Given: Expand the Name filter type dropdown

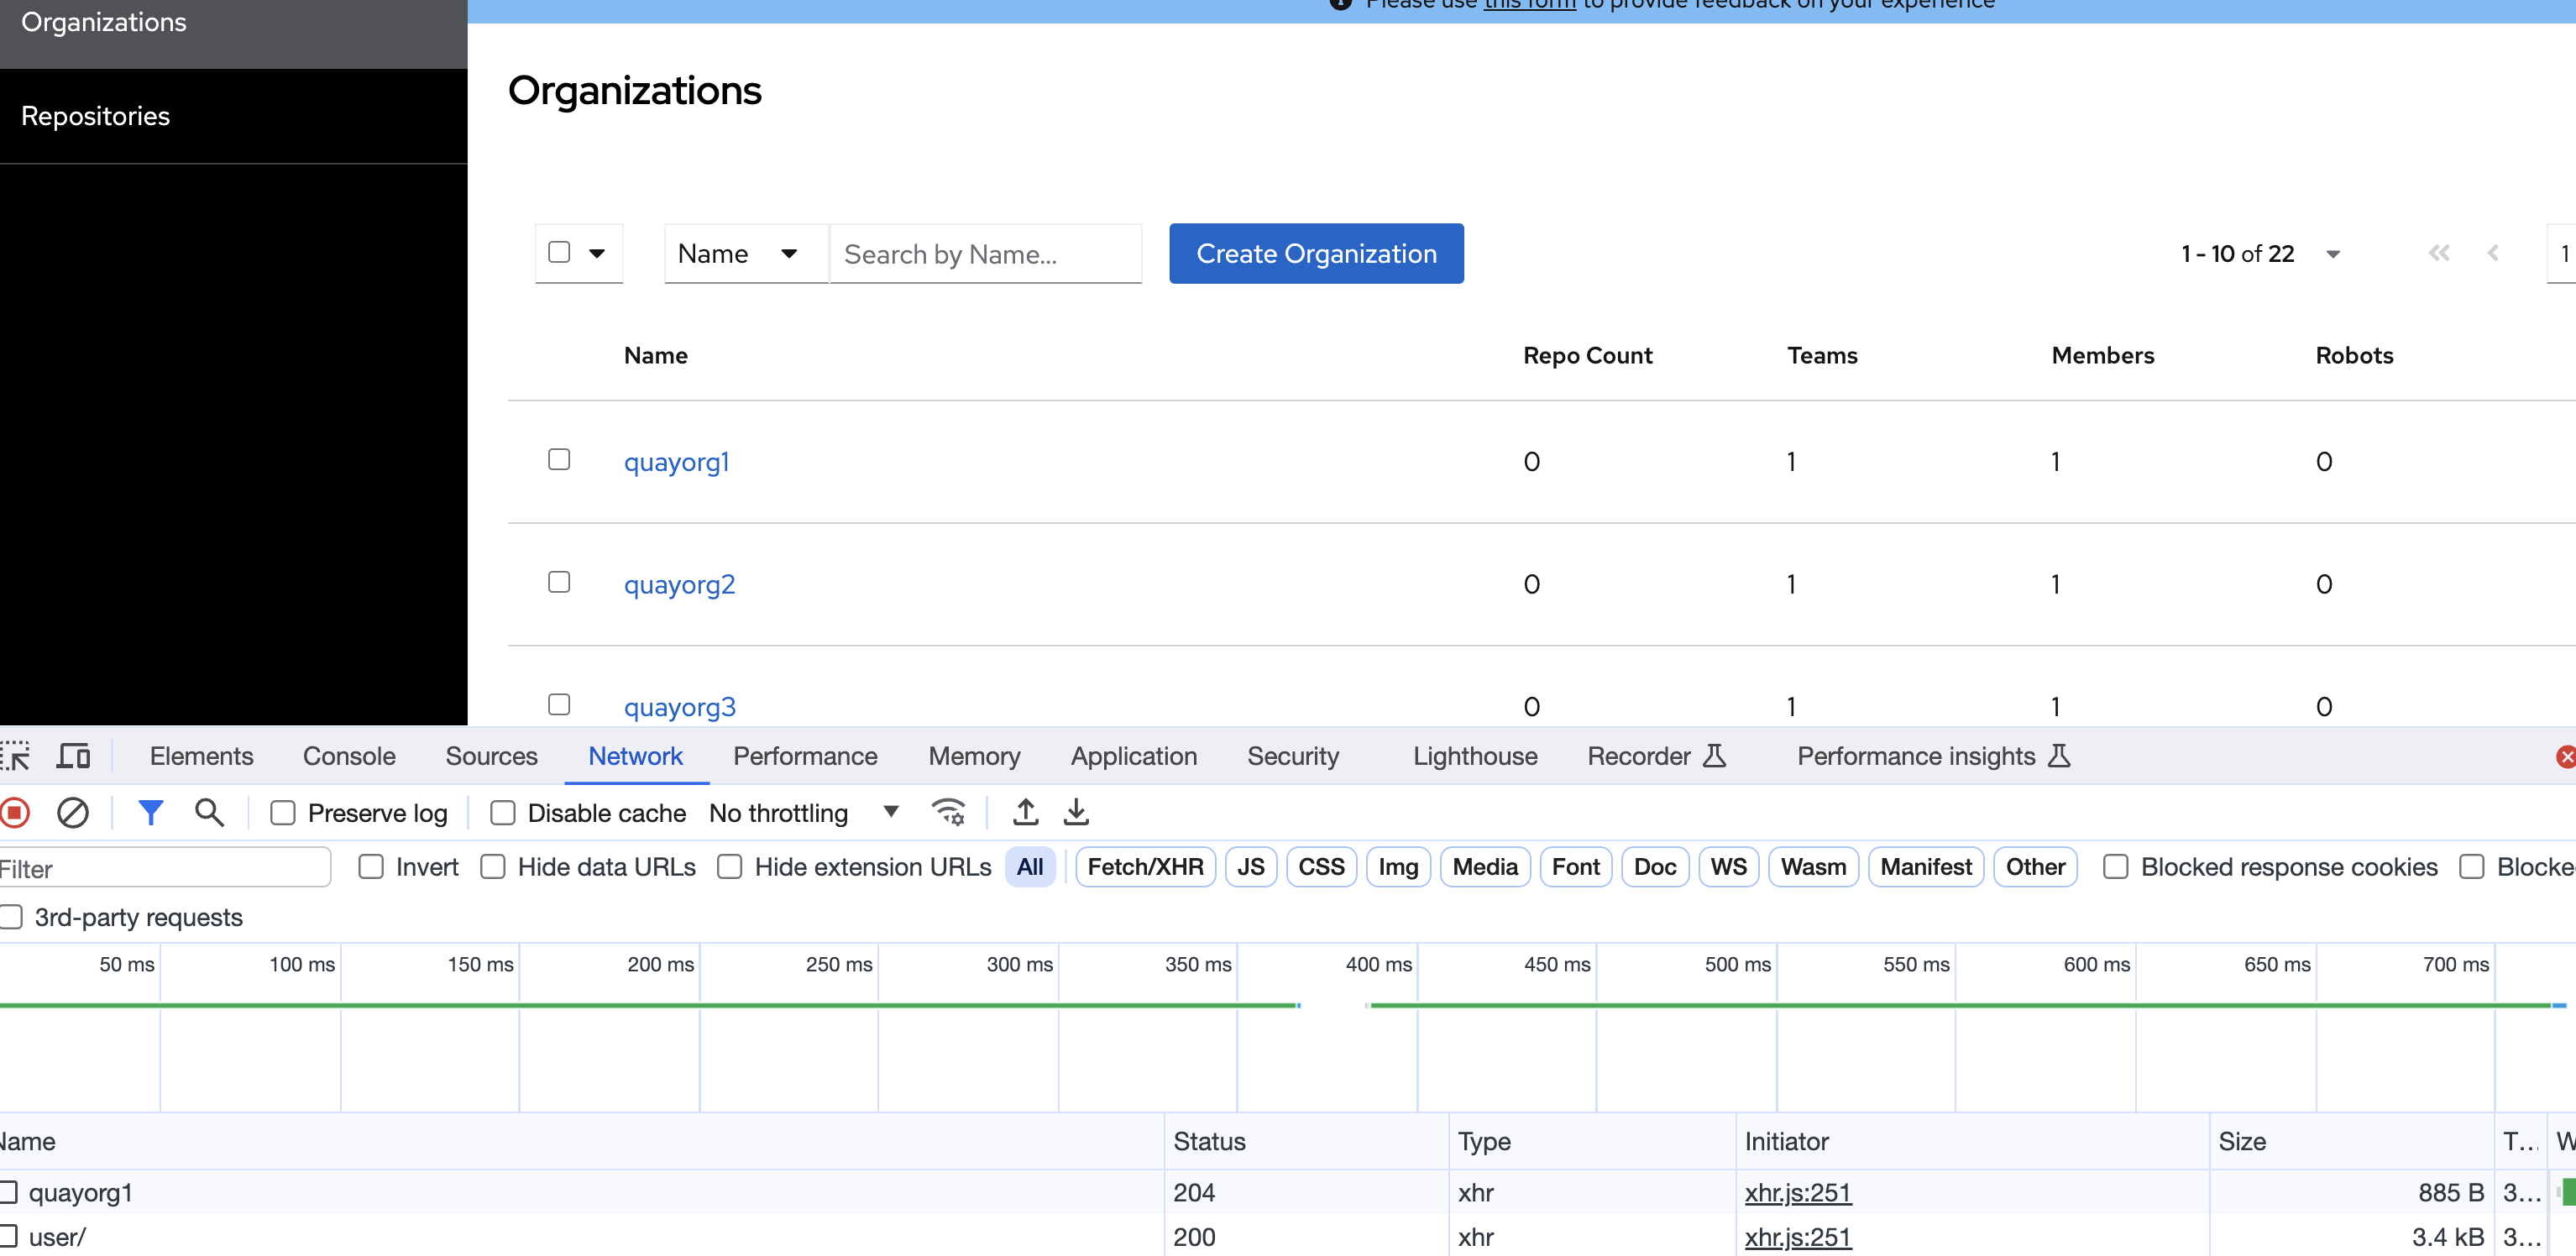Looking at the screenshot, I should [x=738, y=254].
